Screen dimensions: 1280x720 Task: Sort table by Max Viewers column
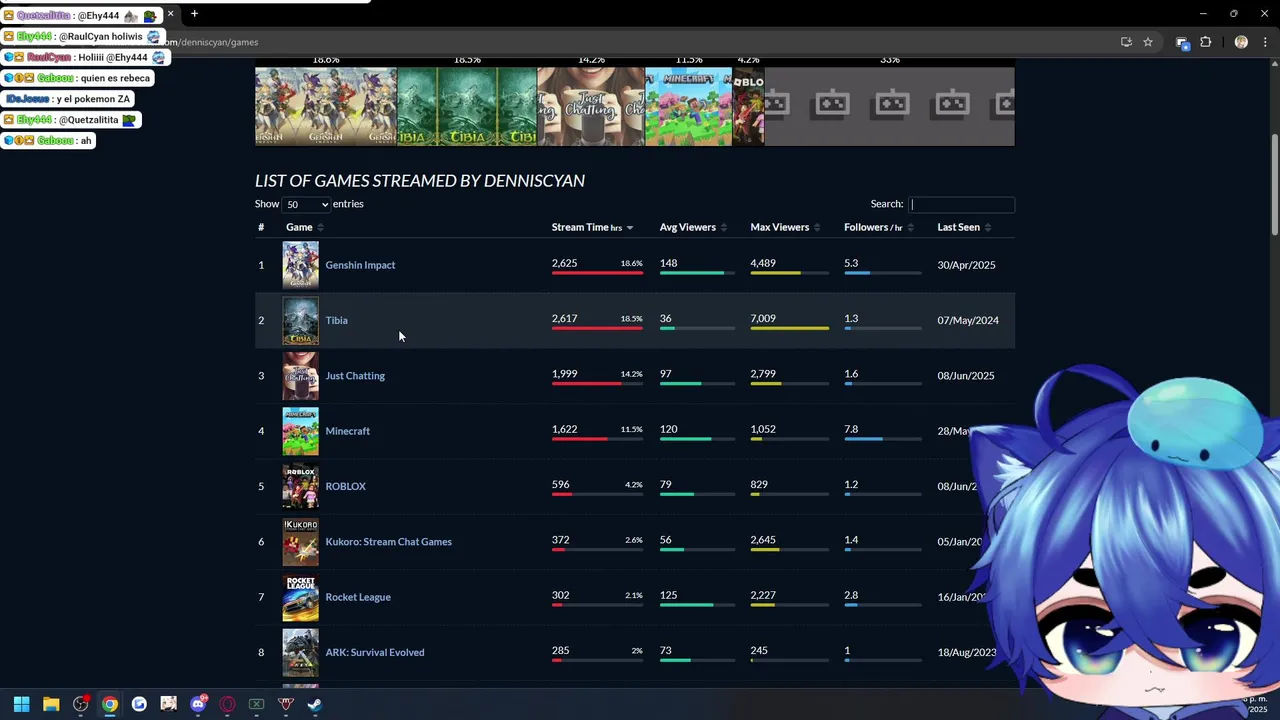click(785, 227)
